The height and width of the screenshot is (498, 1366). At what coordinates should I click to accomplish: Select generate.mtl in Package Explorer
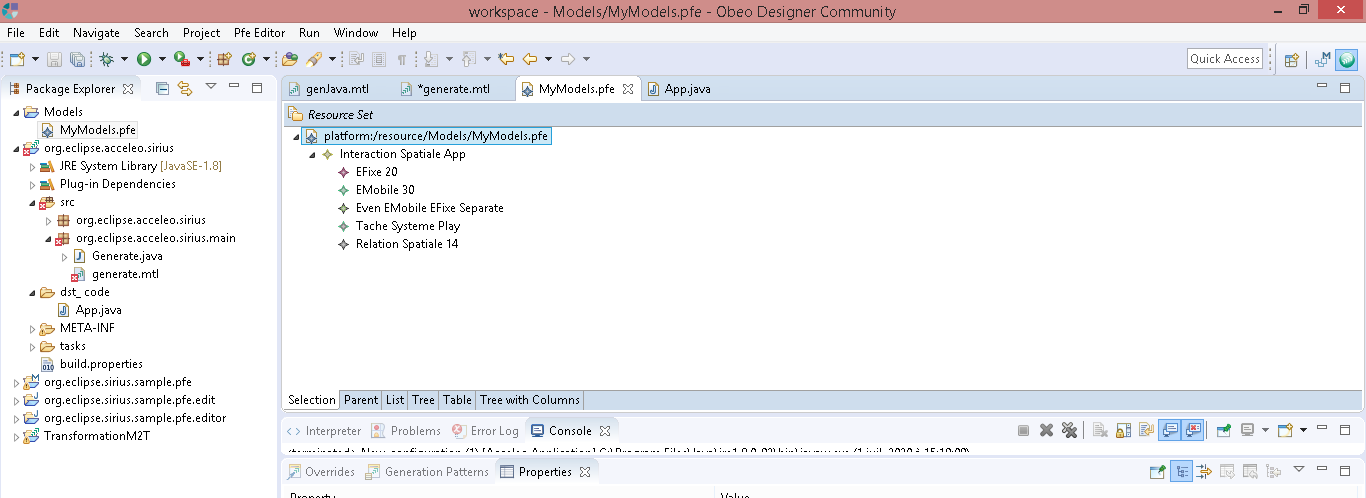point(125,274)
